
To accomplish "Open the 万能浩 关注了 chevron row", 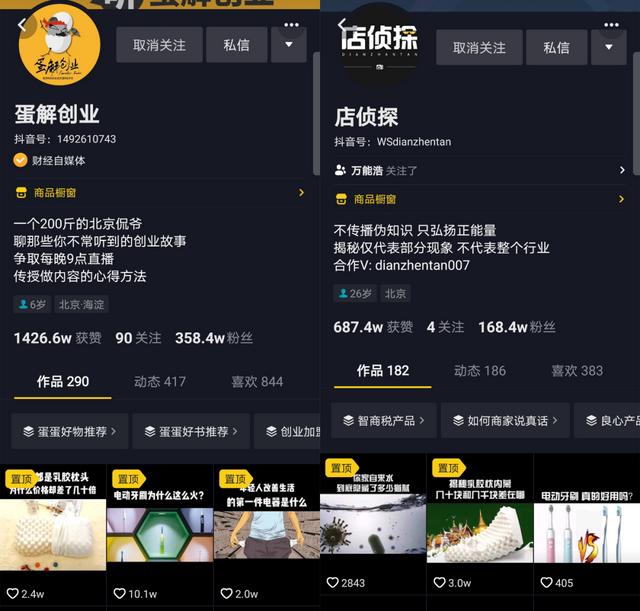I will (x=480, y=170).
